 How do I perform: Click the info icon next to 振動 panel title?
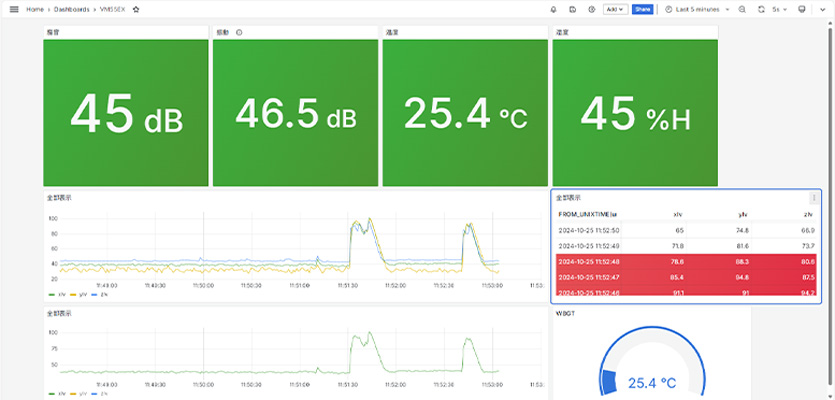(x=239, y=33)
